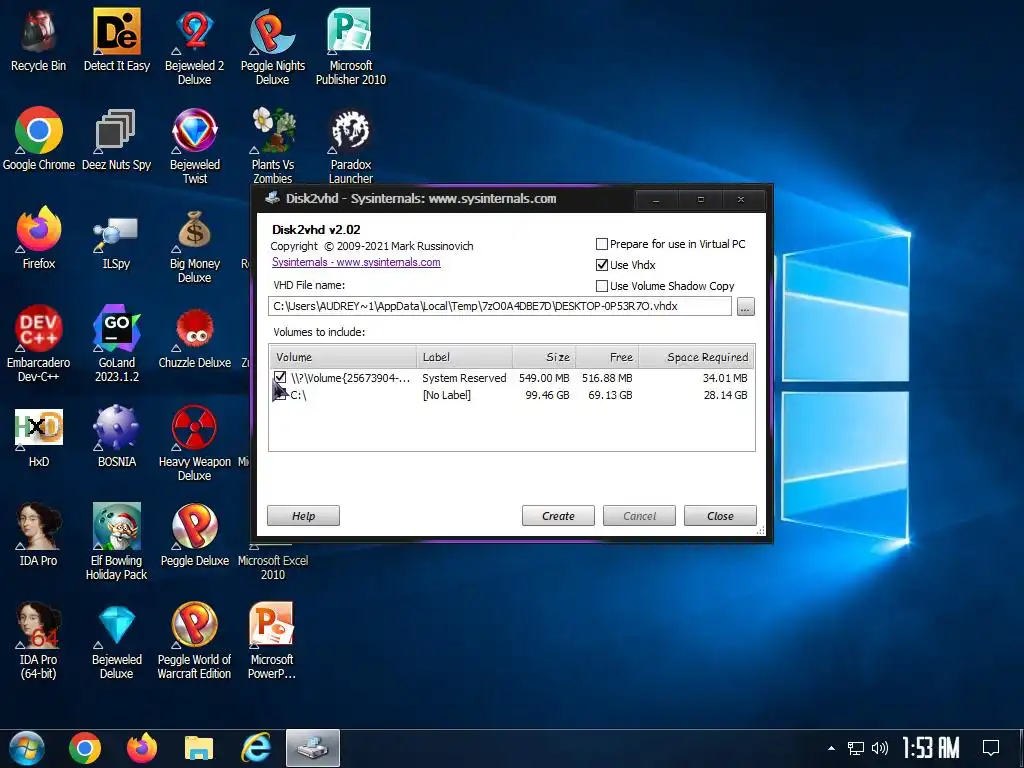Sort by the Free column header
Image resolution: width=1024 pixels, height=768 pixels.
click(607, 357)
